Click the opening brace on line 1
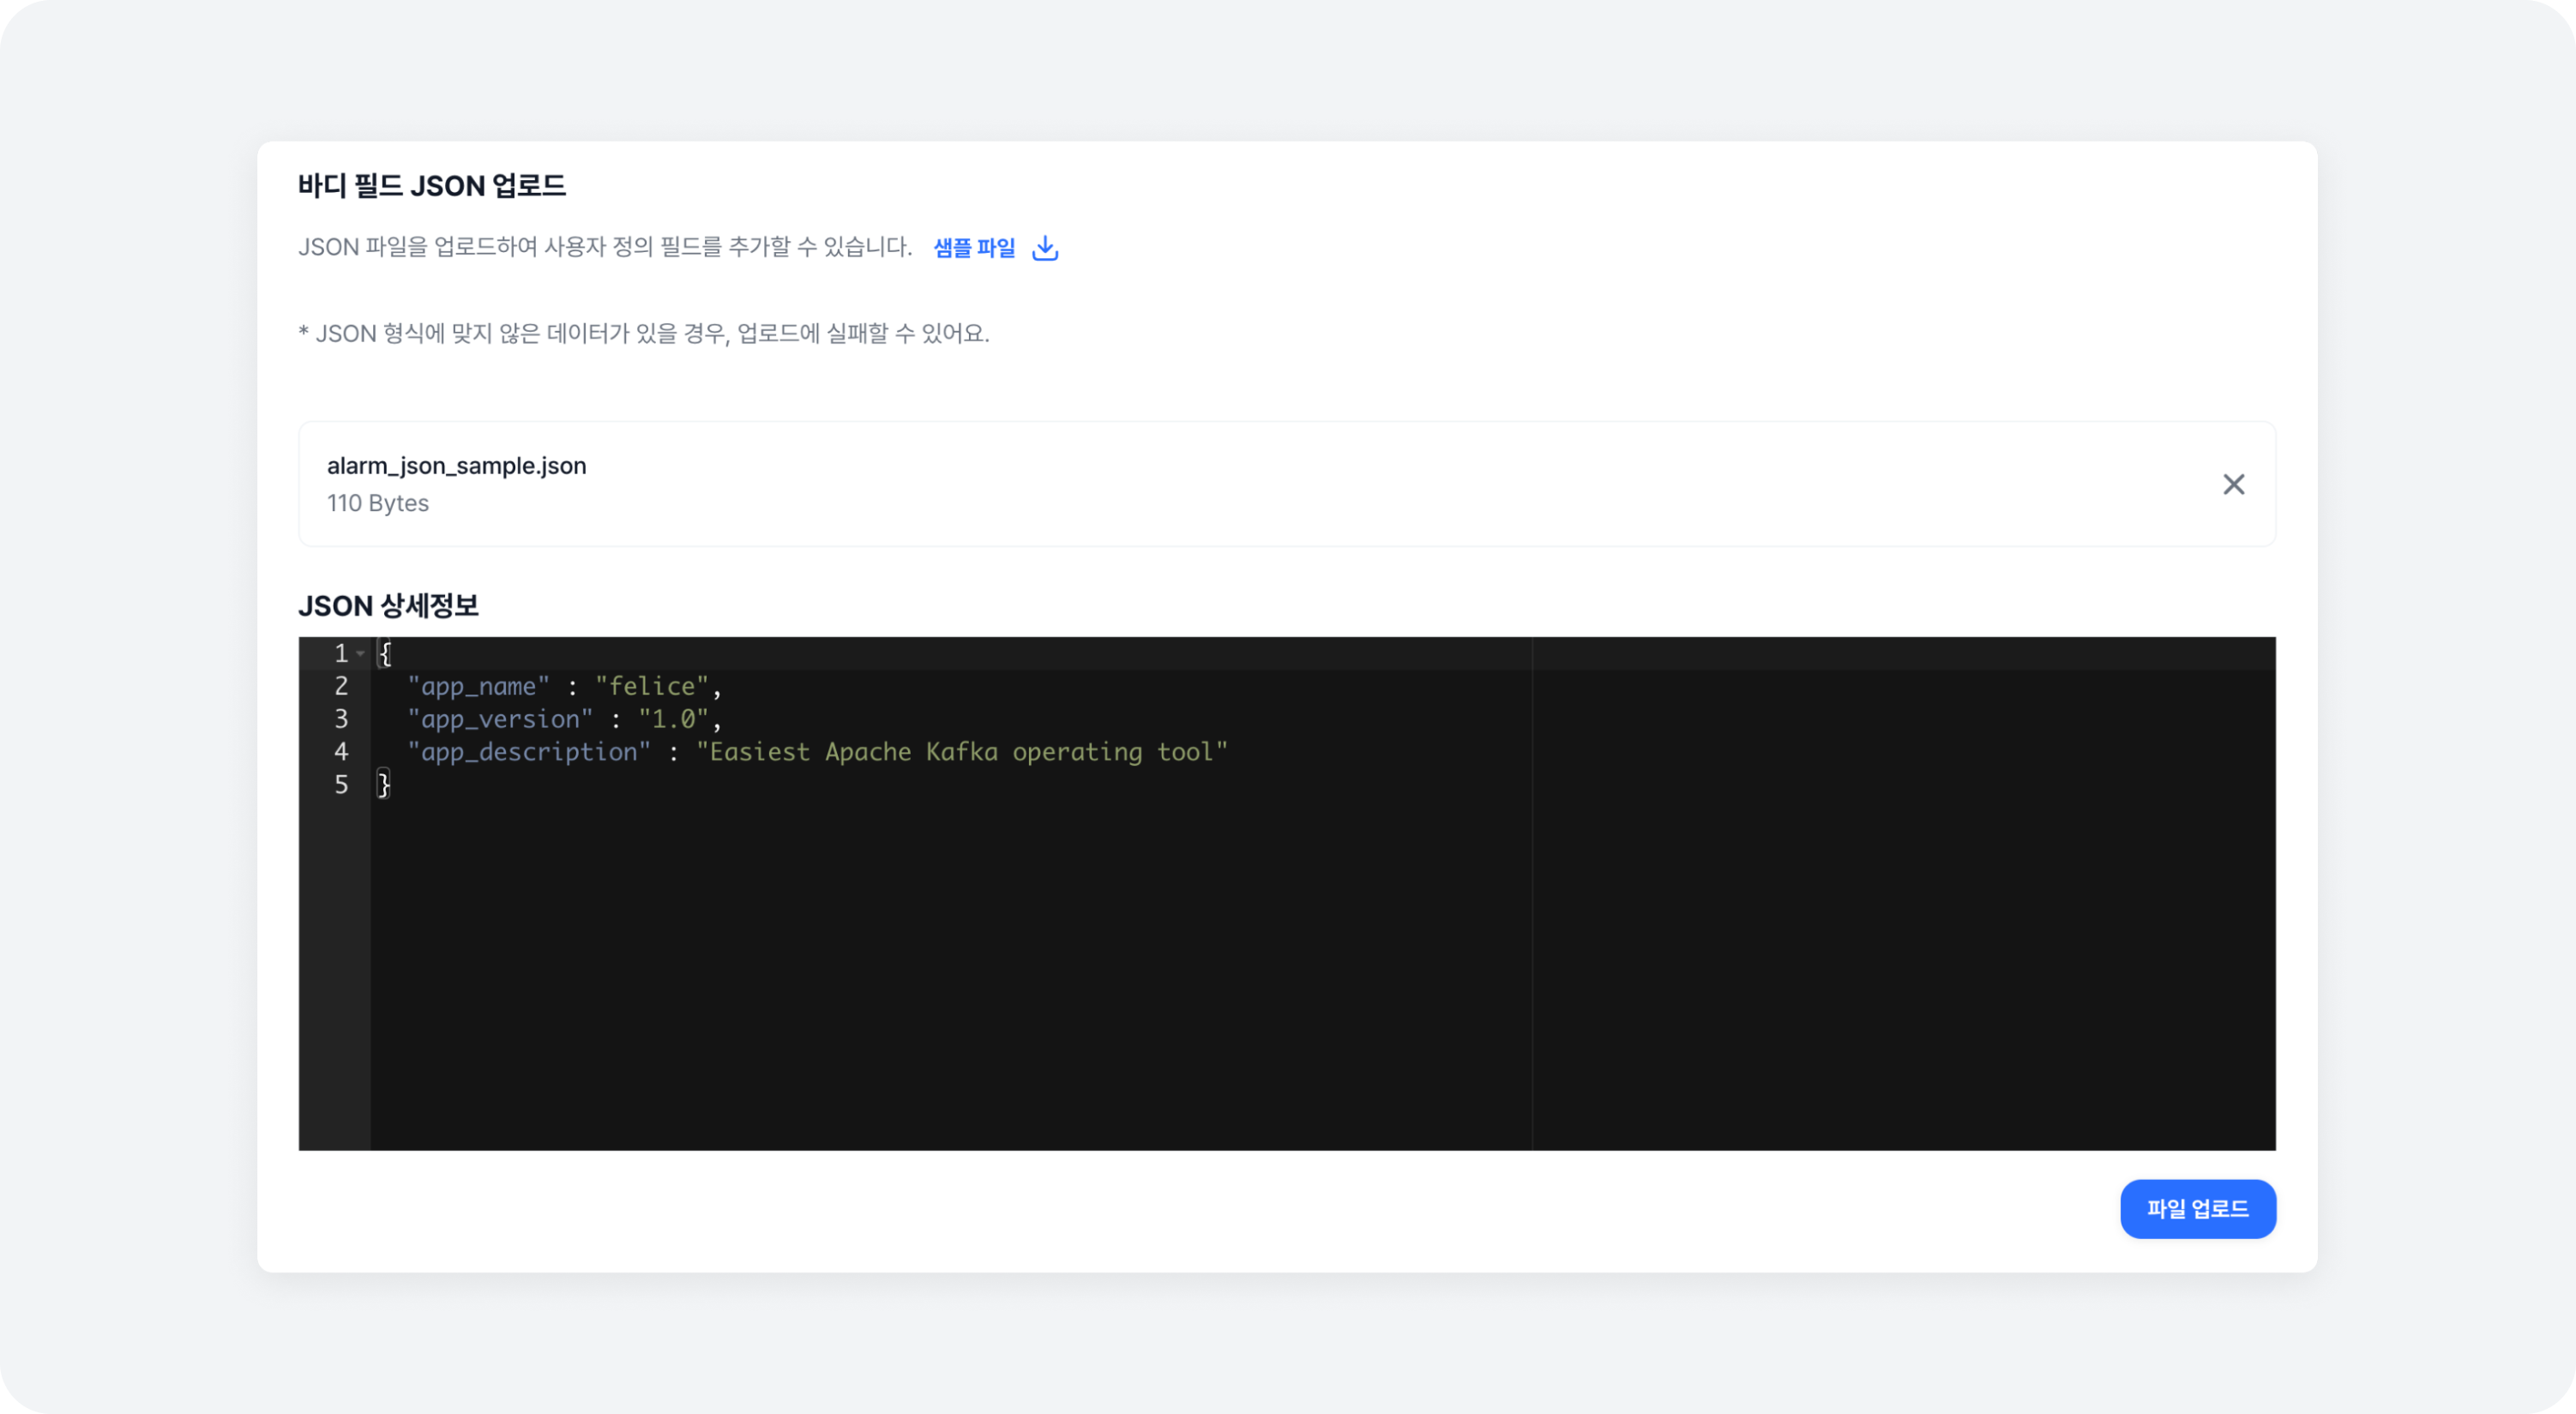The image size is (2576, 1414). (x=384, y=654)
